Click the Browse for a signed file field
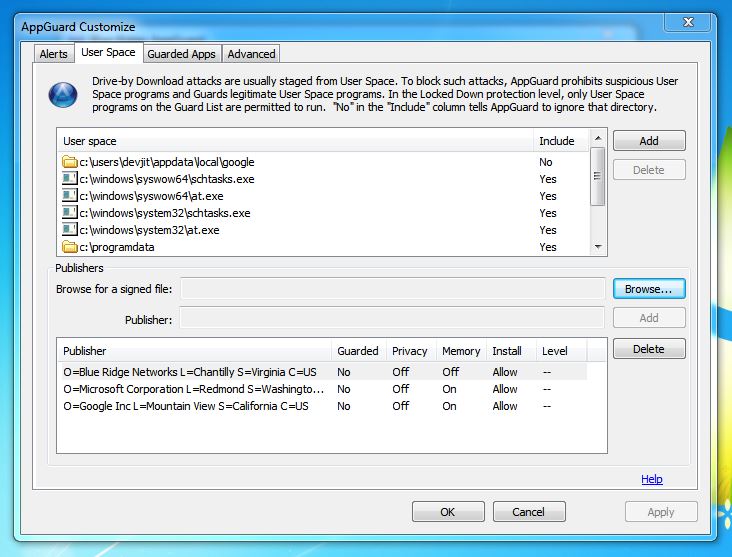732x557 pixels. coord(393,289)
